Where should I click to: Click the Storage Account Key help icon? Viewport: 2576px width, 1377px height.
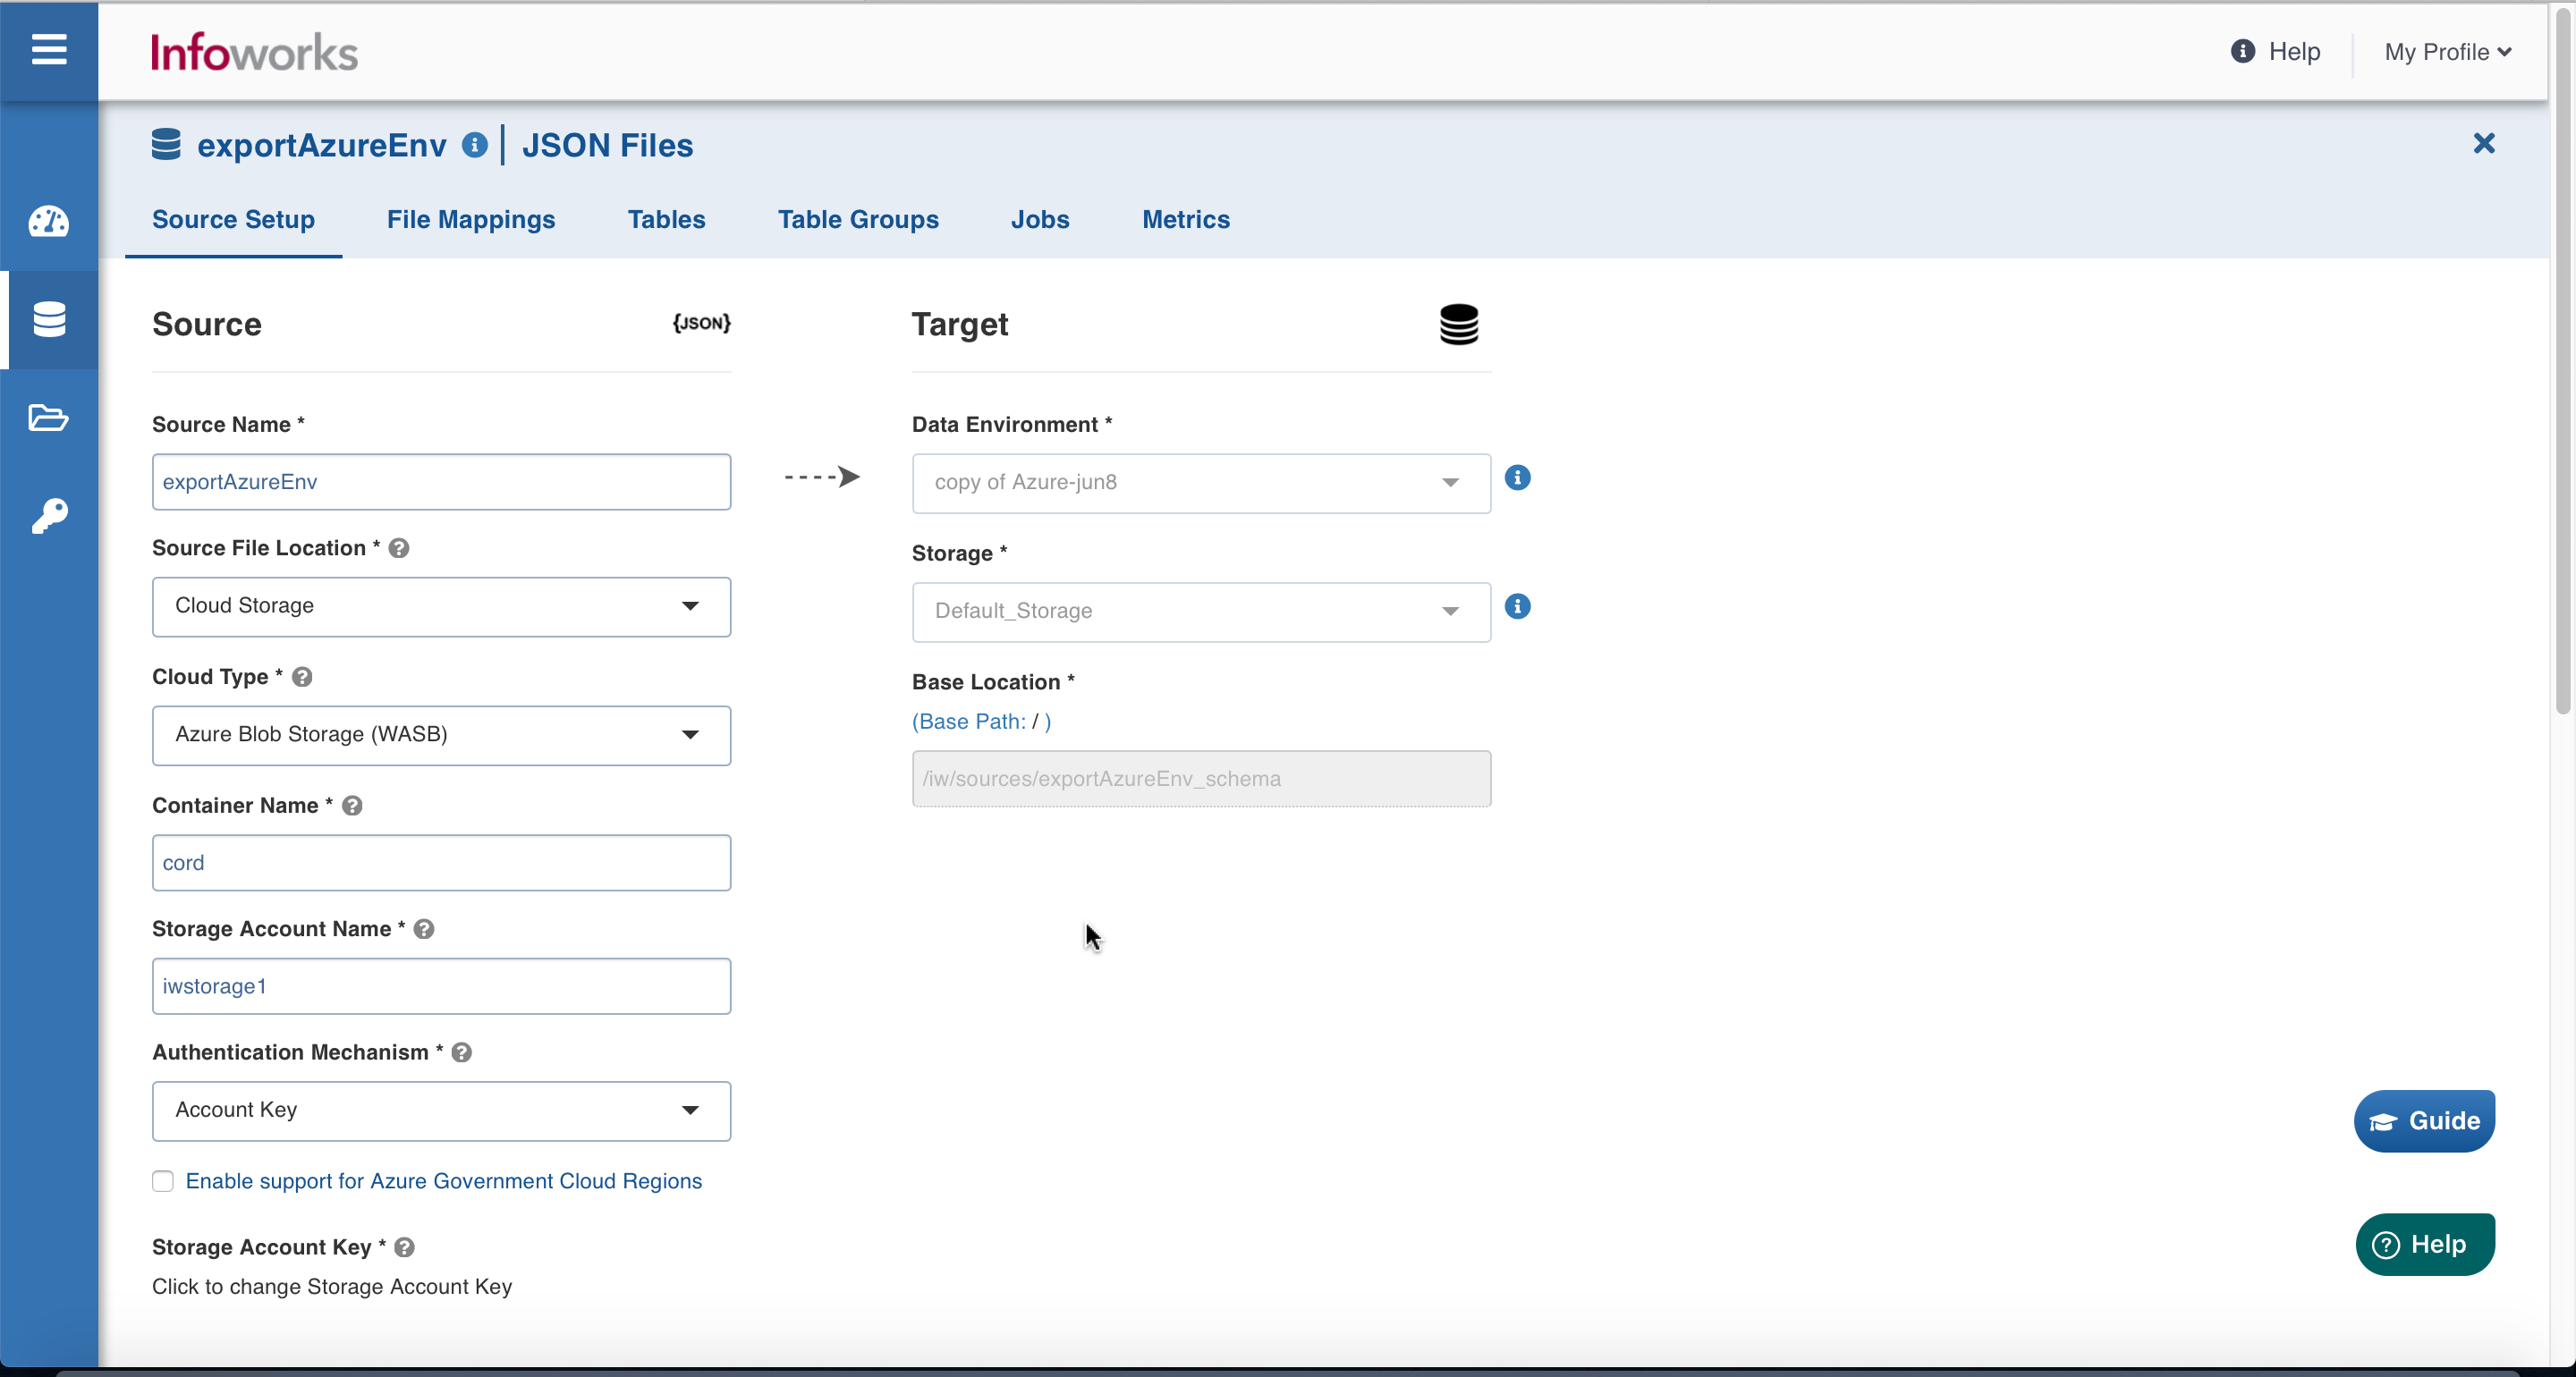pos(404,1247)
